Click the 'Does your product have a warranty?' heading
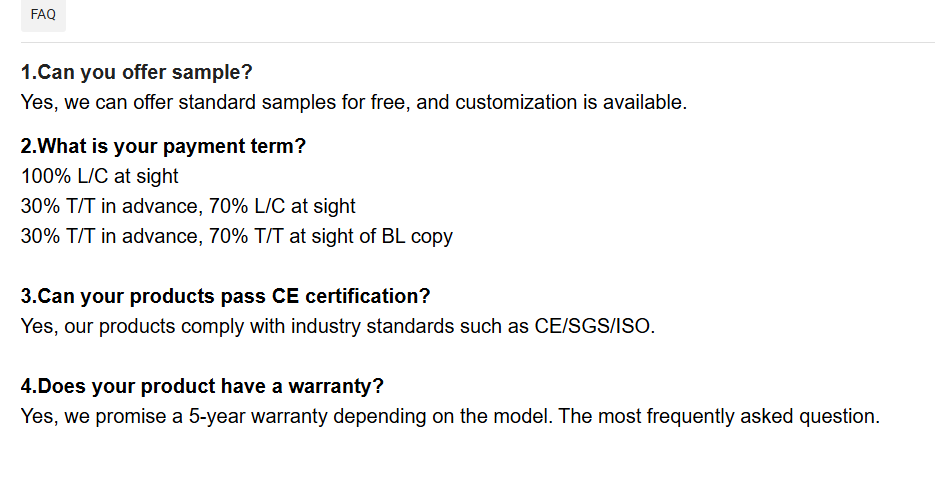 202,386
